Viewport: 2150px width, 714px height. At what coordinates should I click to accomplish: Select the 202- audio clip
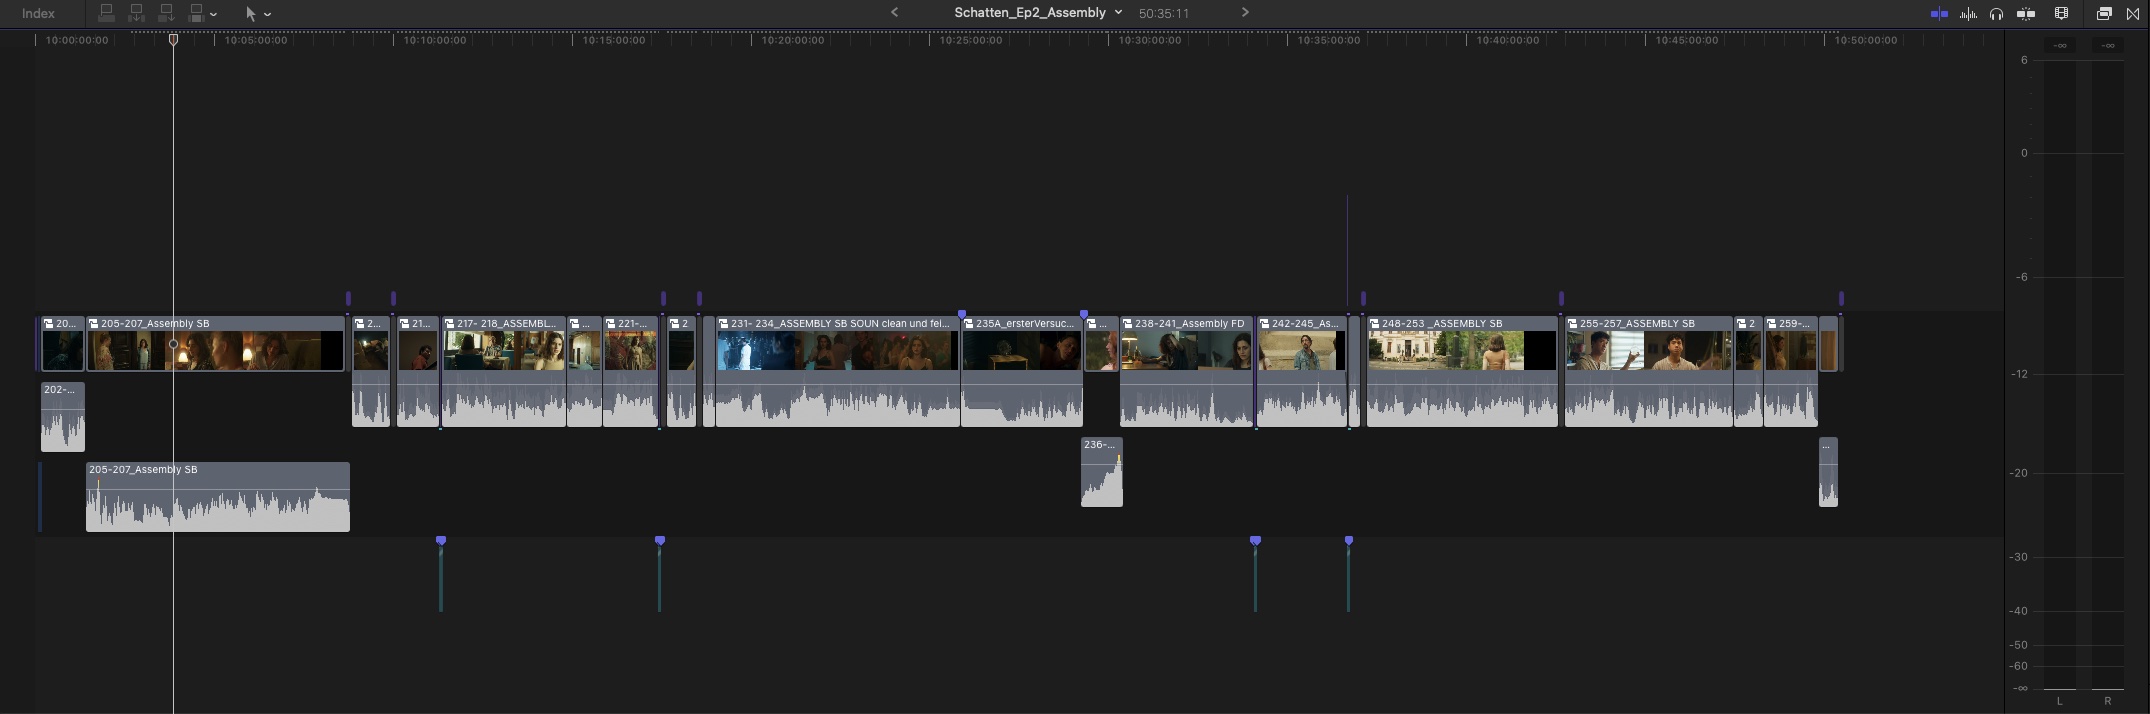63,416
